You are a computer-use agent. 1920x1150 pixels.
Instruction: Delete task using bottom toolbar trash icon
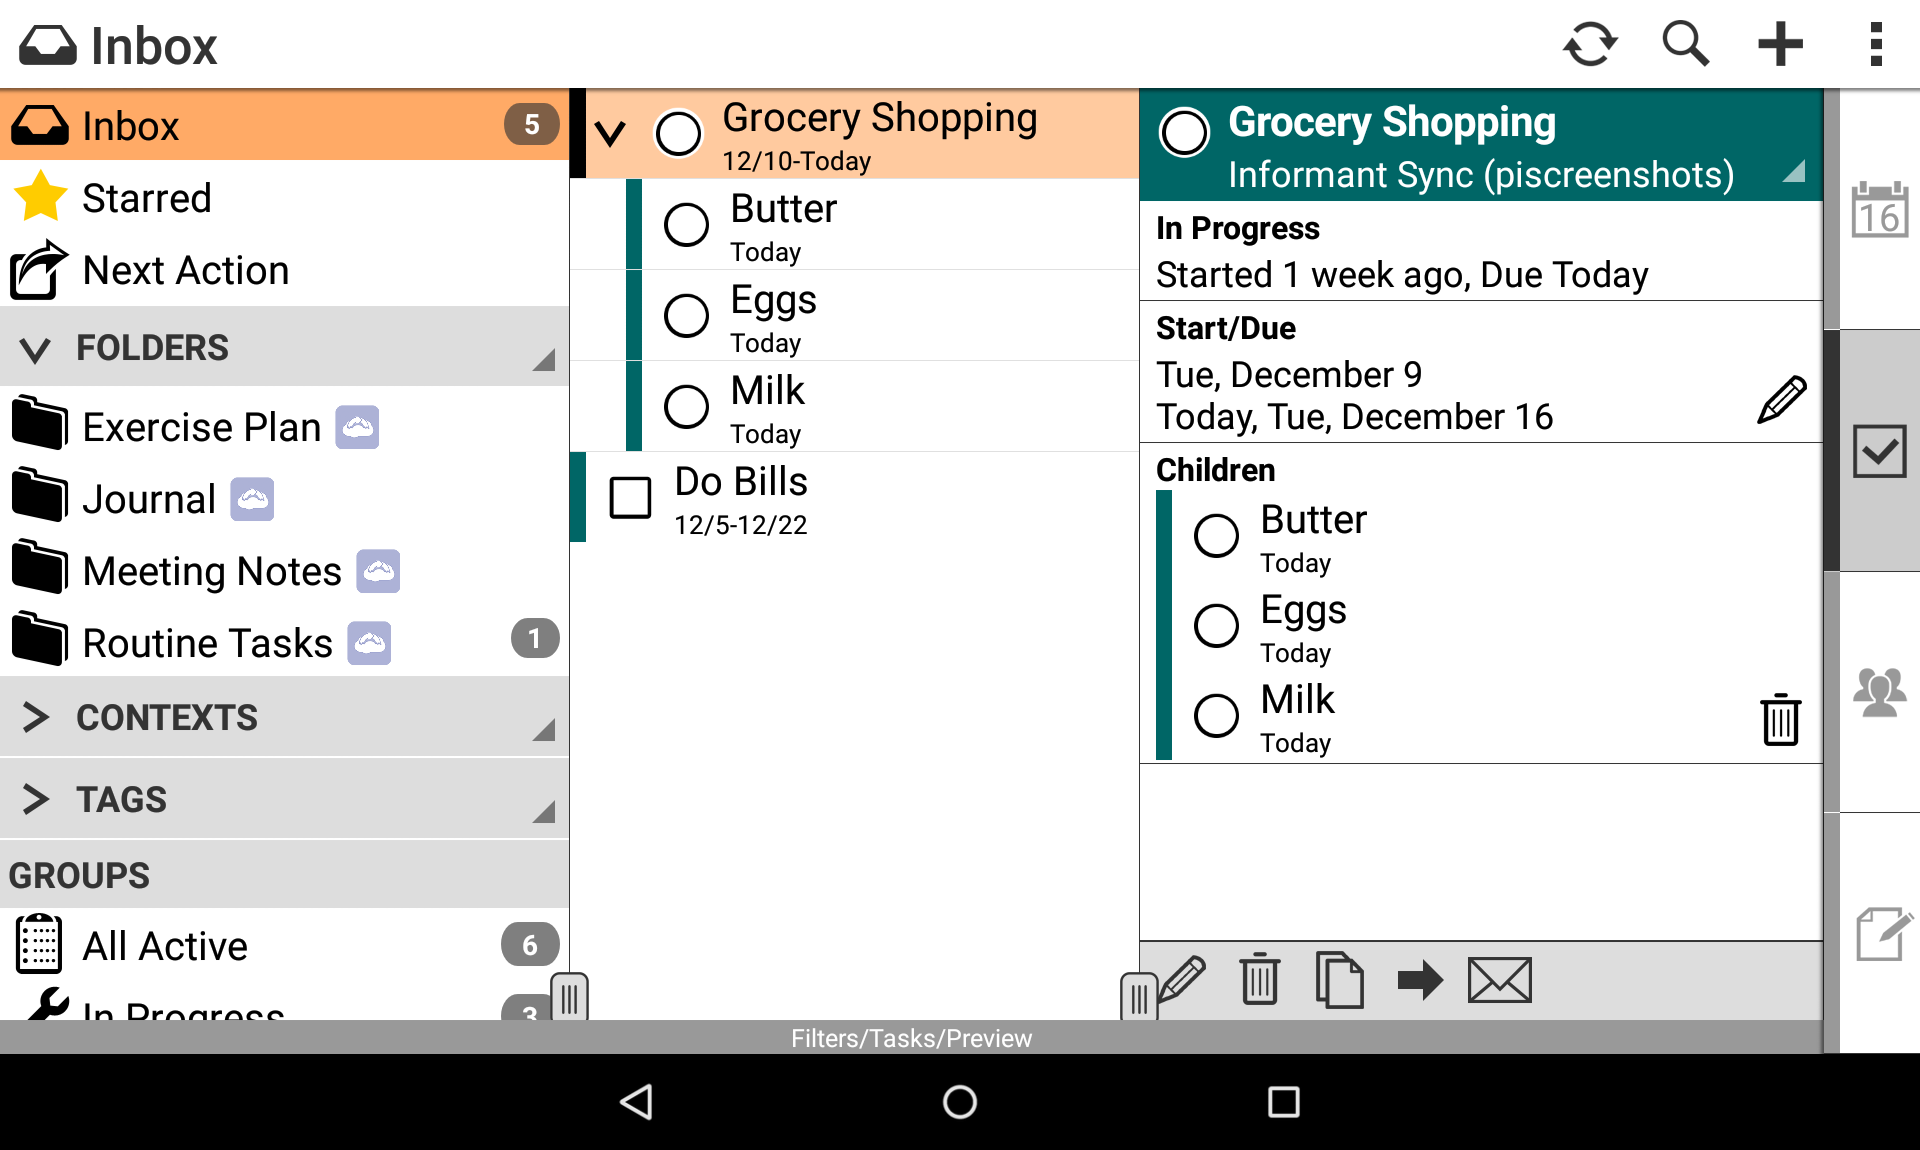point(1259,980)
